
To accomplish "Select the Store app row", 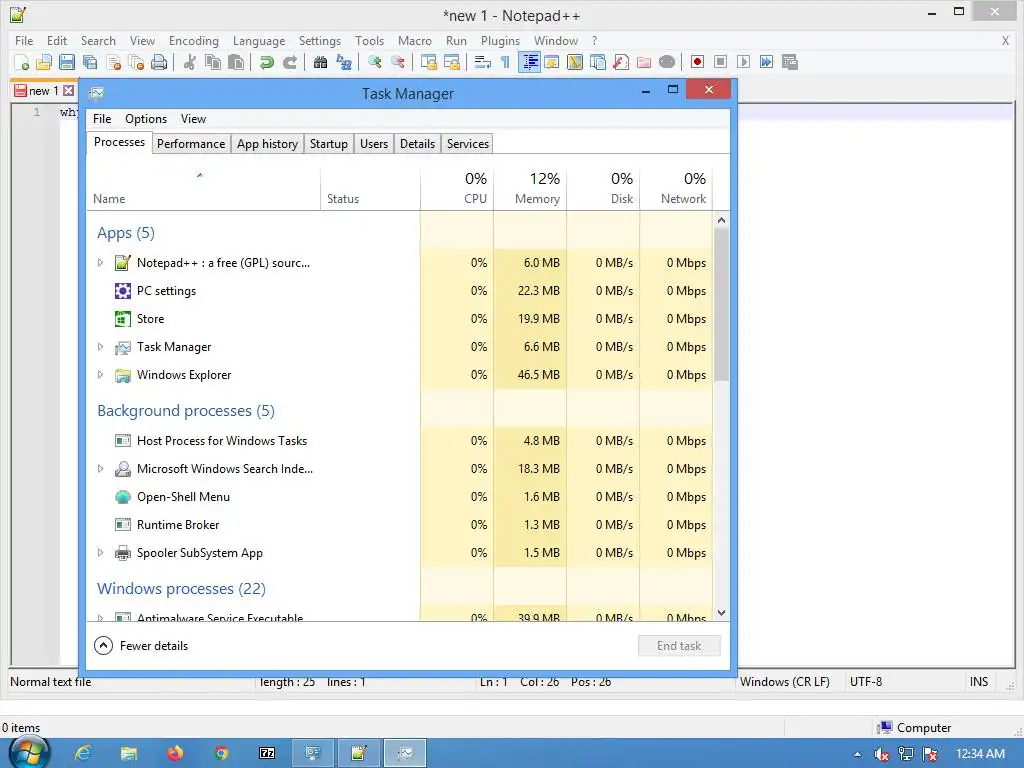I will [x=400, y=319].
